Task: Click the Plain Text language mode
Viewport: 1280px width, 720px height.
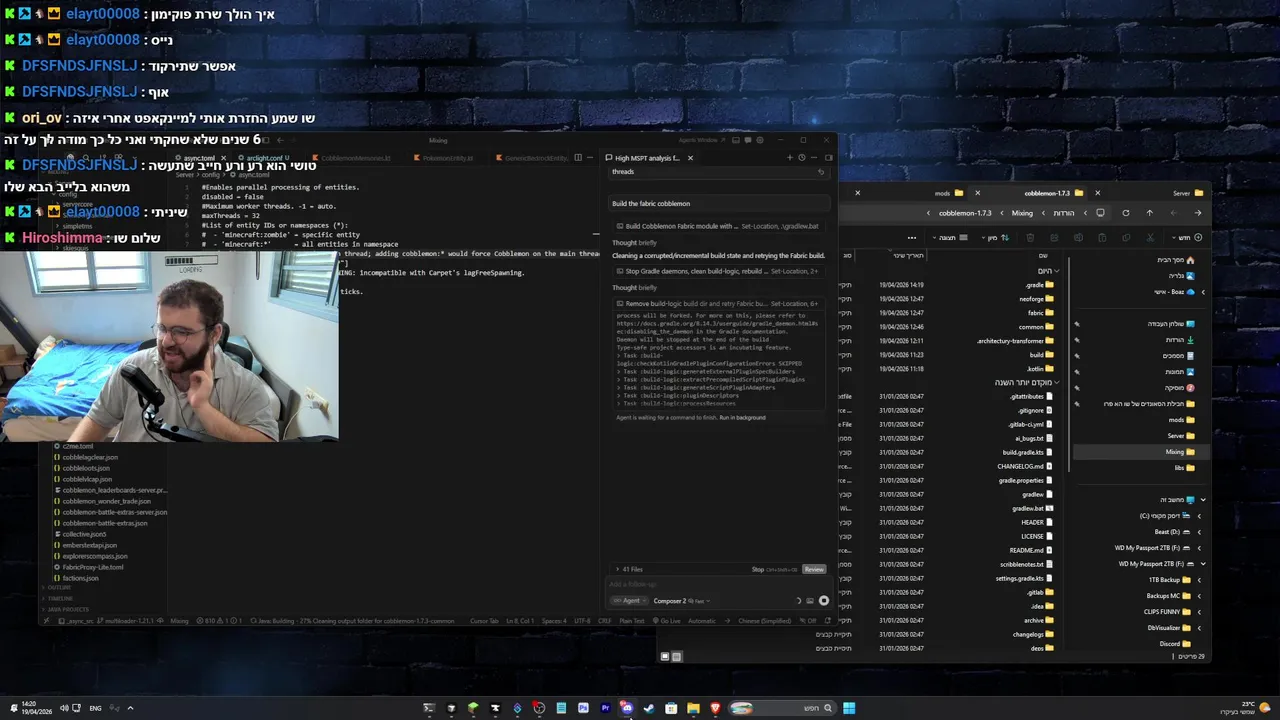Action: [x=632, y=621]
